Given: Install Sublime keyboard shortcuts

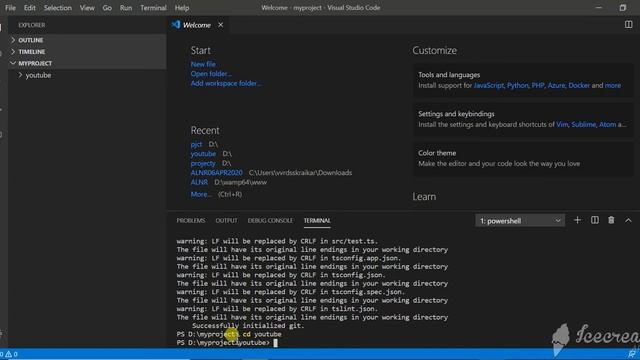Looking at the screenshot, I should (584, 124).
